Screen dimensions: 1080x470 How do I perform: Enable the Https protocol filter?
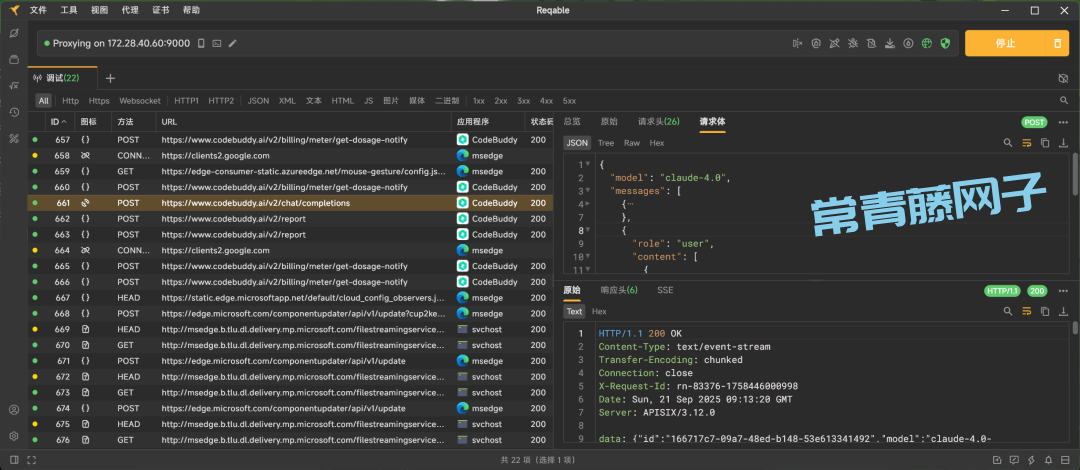tap(99, 101)
